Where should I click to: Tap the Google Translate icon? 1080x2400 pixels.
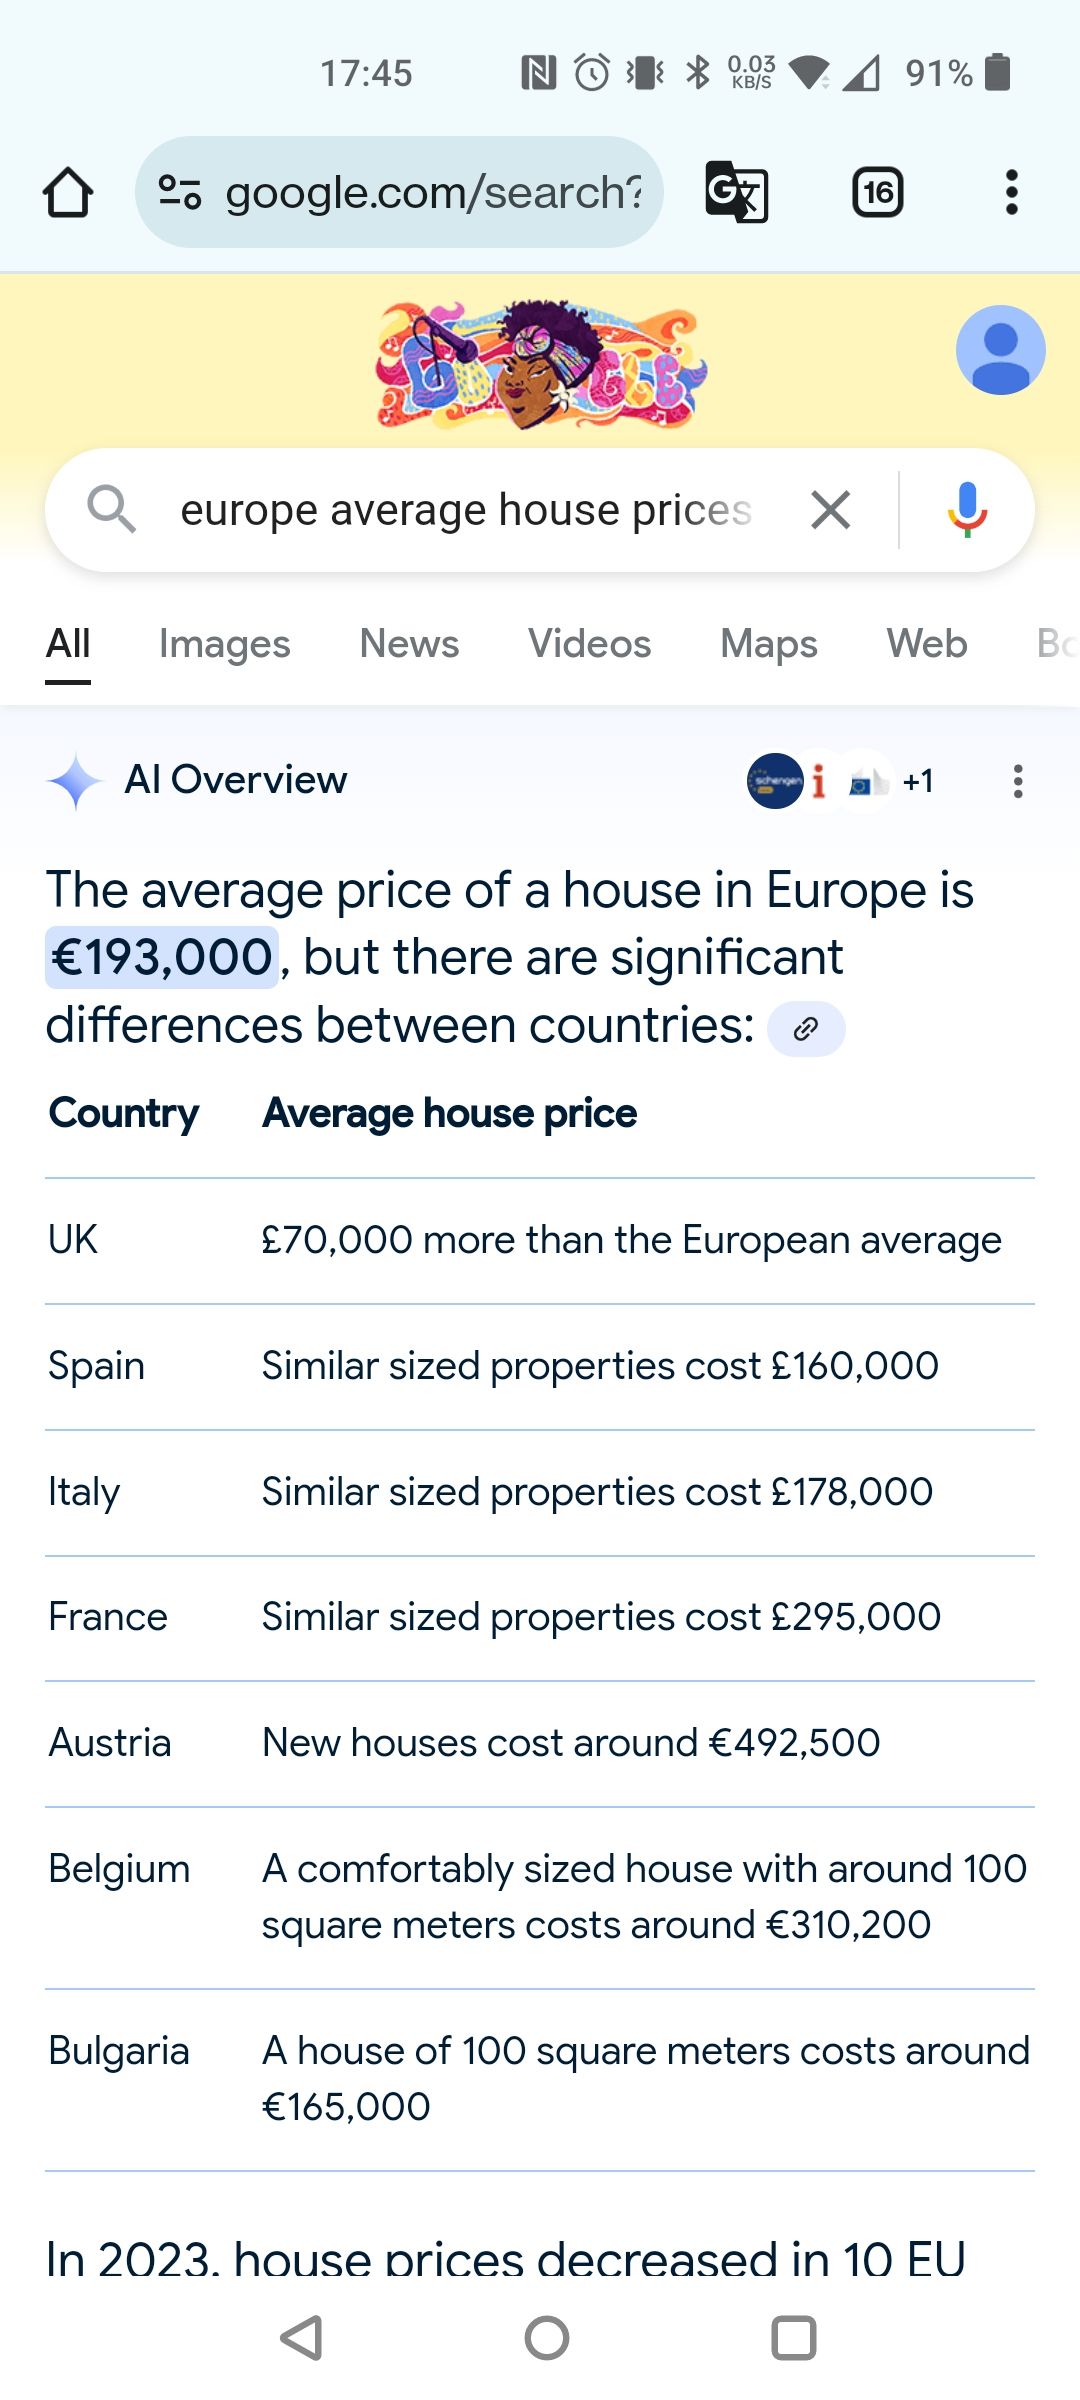(x=737, y=192)
